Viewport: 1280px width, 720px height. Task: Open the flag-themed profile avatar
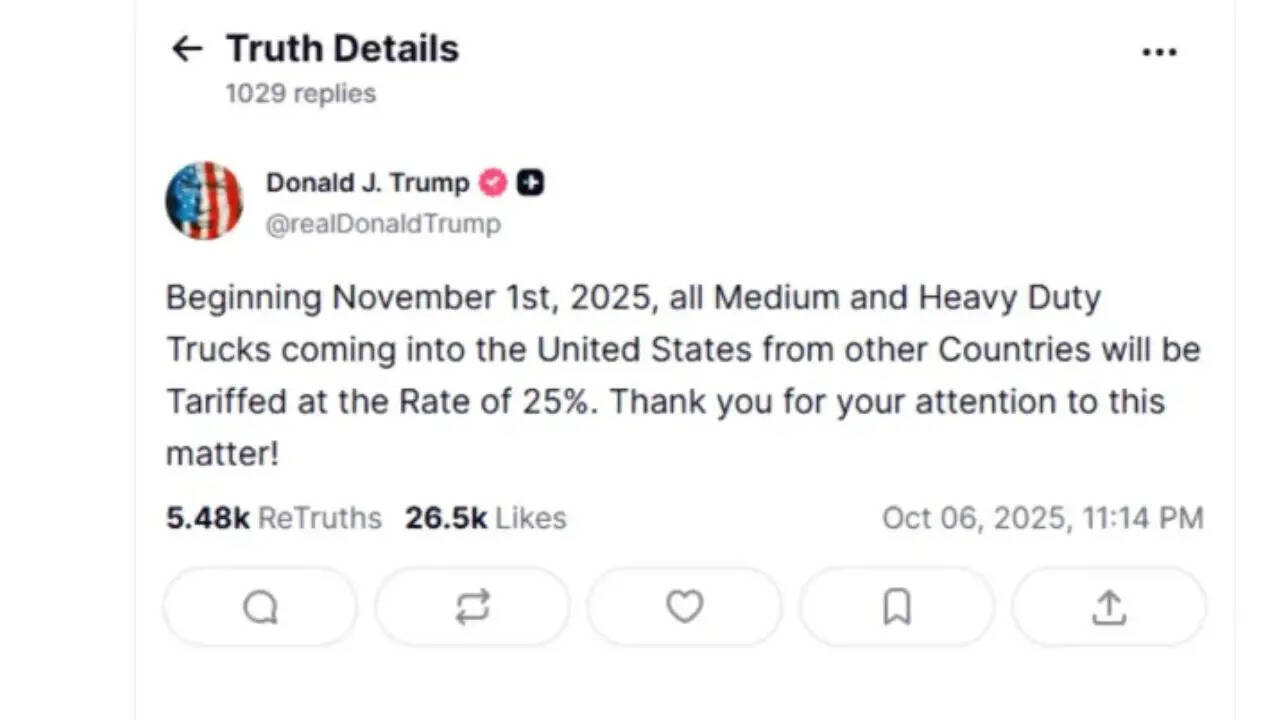[204, 201]
